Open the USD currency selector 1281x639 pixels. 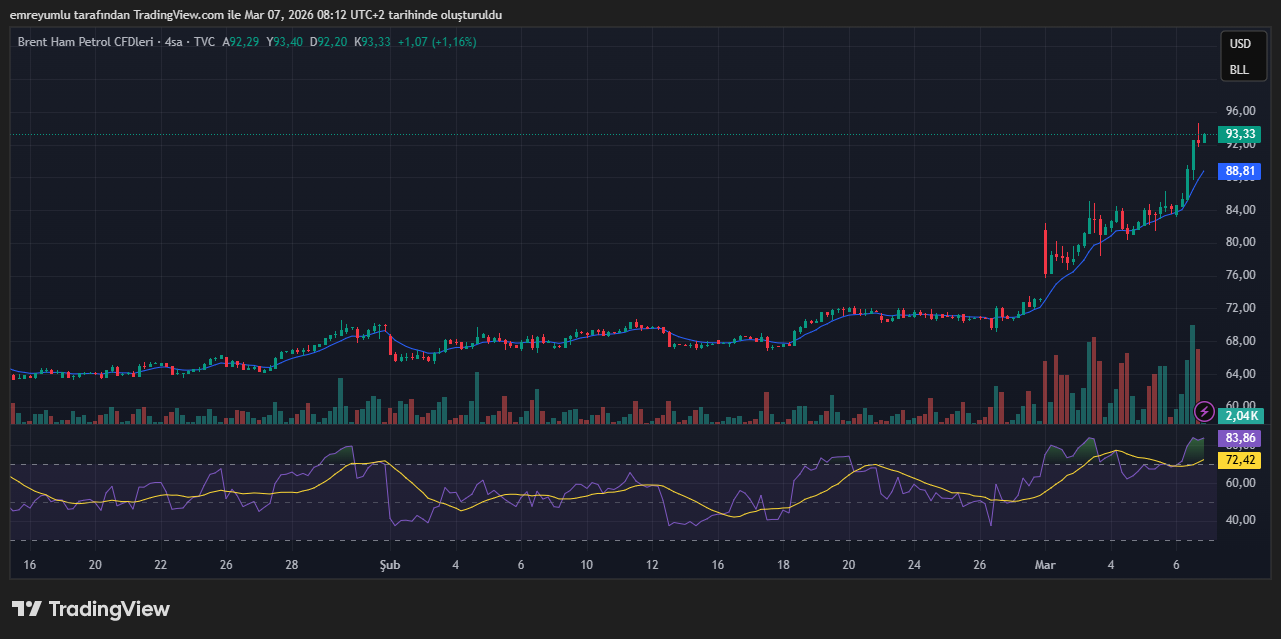[1240, 44]
